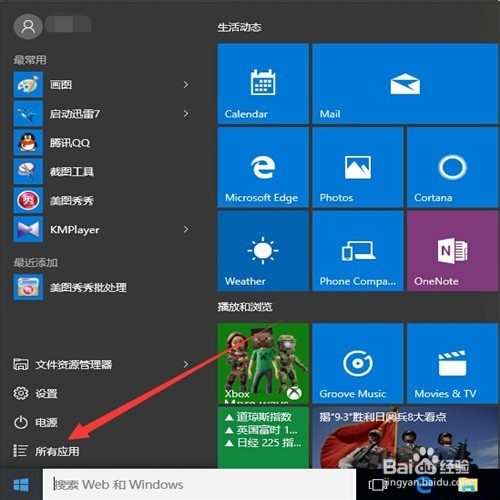Open the Phone Companion tile
The height and width of the screenshot is (500, 500).
(x=358, y=251)
